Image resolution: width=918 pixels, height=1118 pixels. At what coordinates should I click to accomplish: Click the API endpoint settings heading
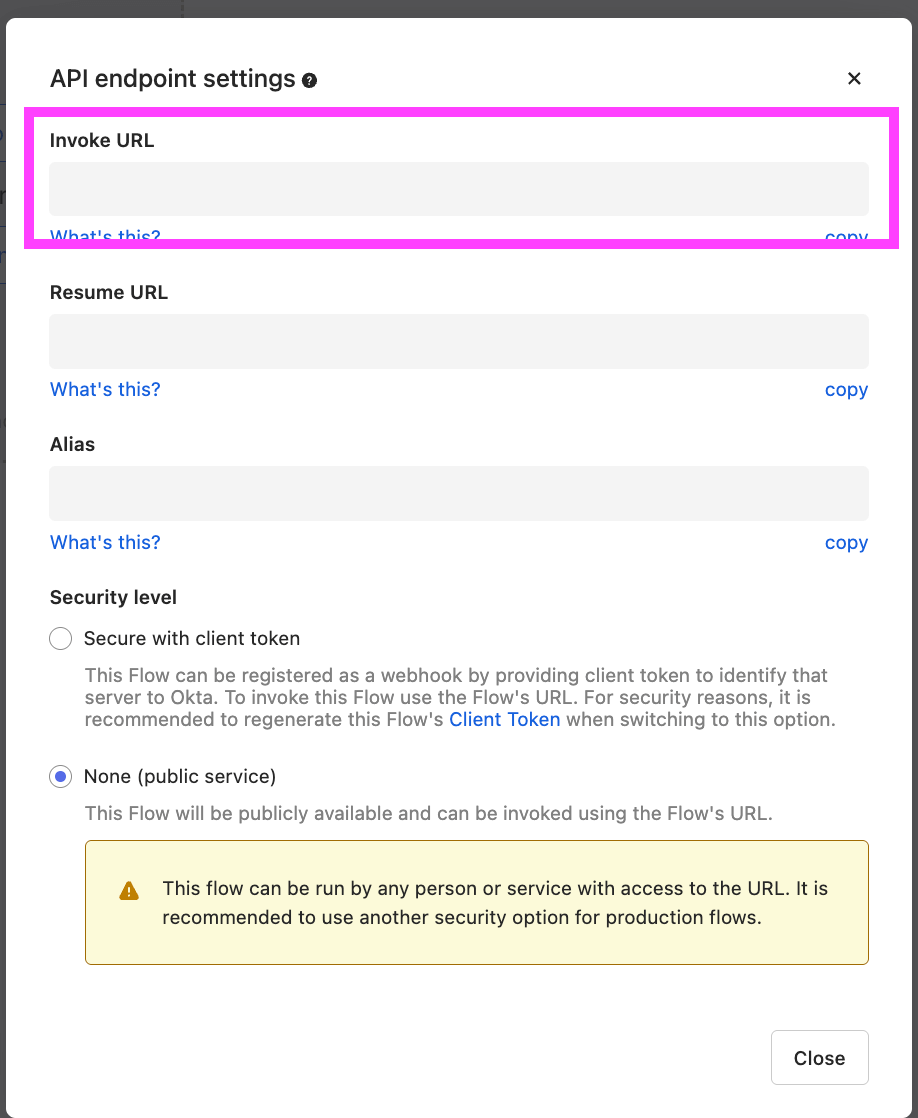pos(173,78)
